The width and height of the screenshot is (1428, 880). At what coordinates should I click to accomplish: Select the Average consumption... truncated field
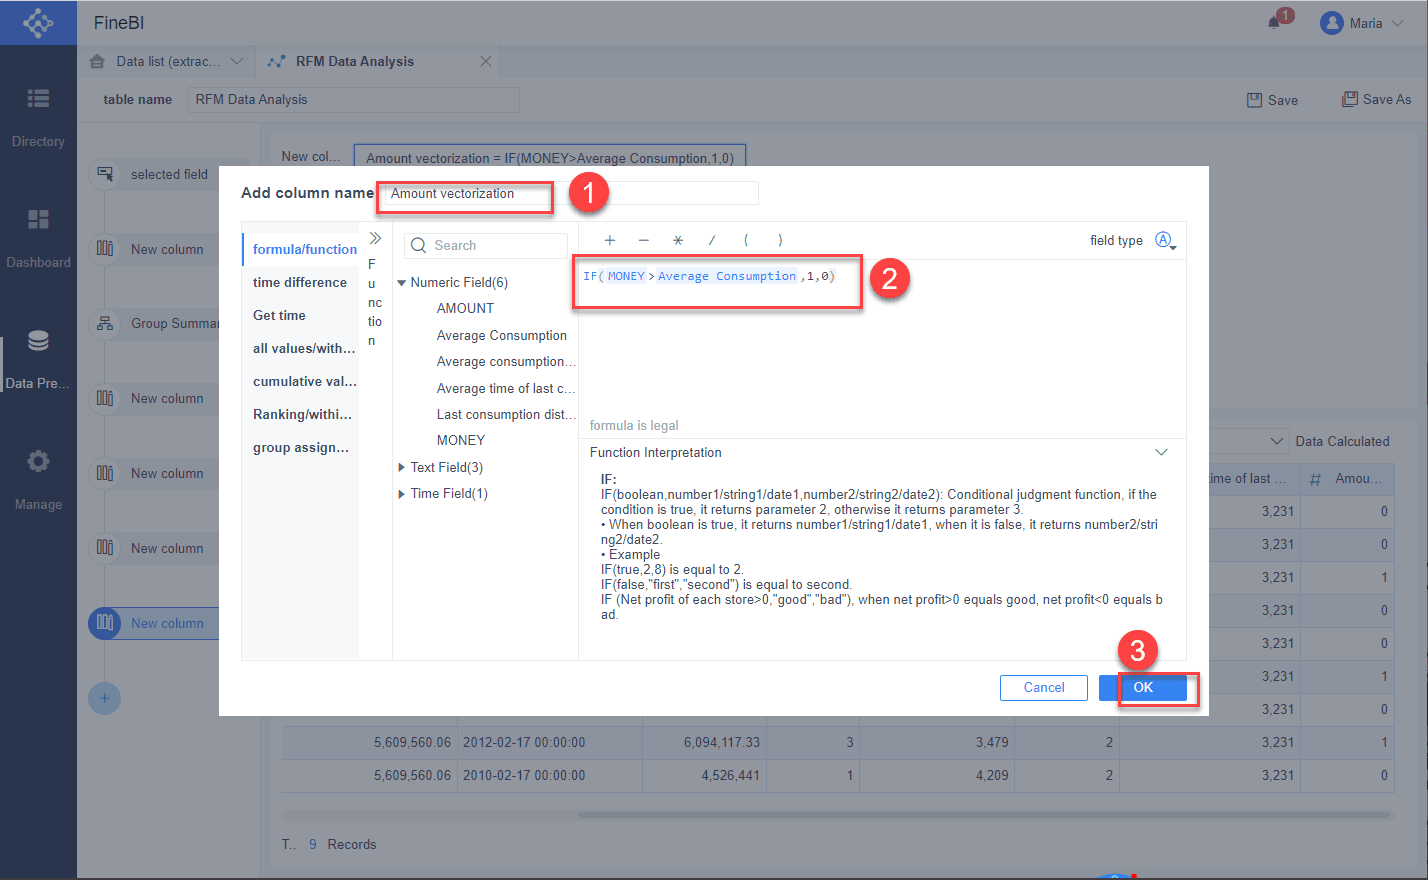click(x=506, y=362)
